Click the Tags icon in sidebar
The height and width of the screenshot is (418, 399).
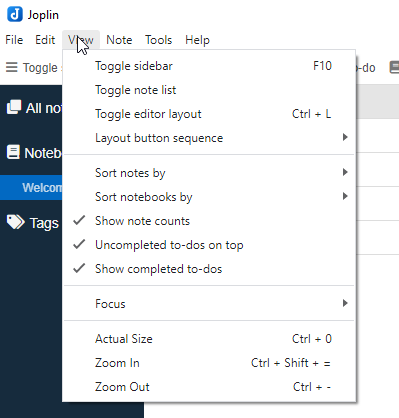pyautogui.click(x=15, y=222)
